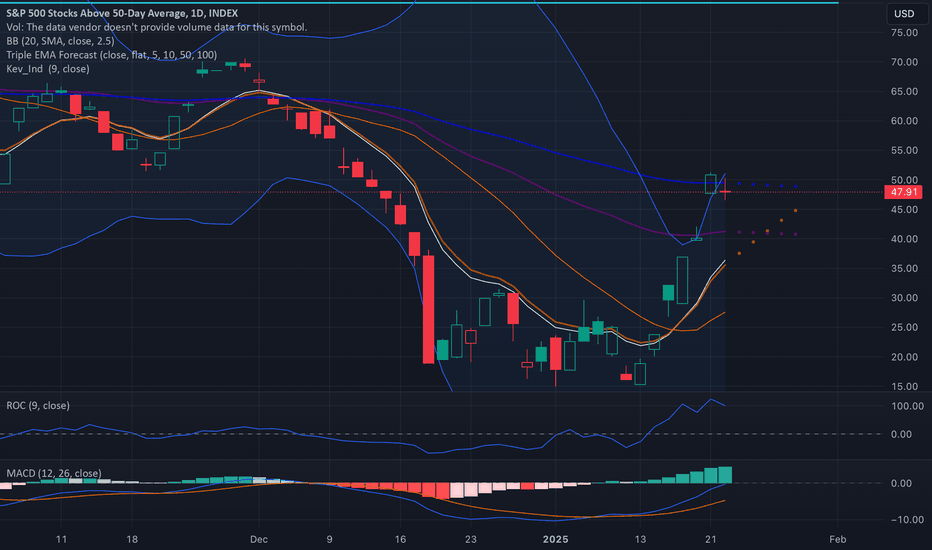Click the 21 date label on time axis
This screenshot has width=932, height=550.
tap(711, 539)
